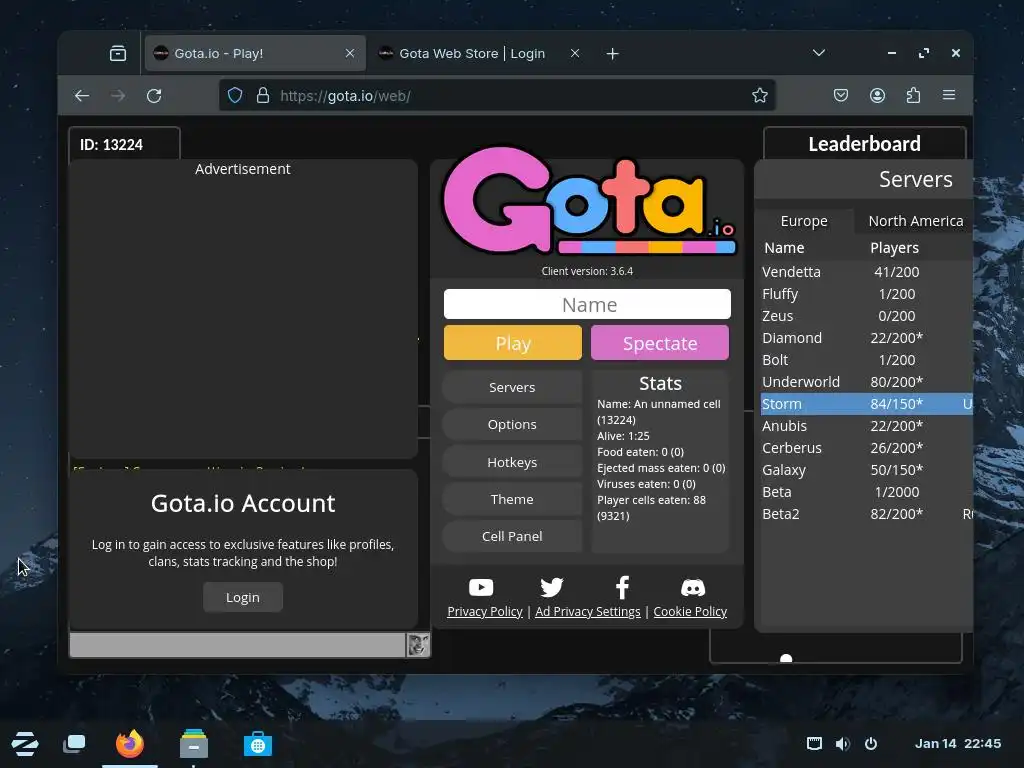1024x768 pixels.
Task: Select the Anubis server row
Action: 867,426
